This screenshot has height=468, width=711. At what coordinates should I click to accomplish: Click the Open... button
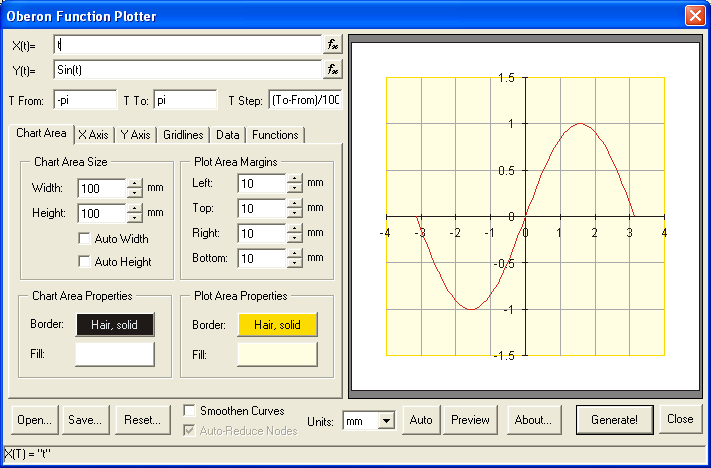pyautogui.click(x=35, y=420)
